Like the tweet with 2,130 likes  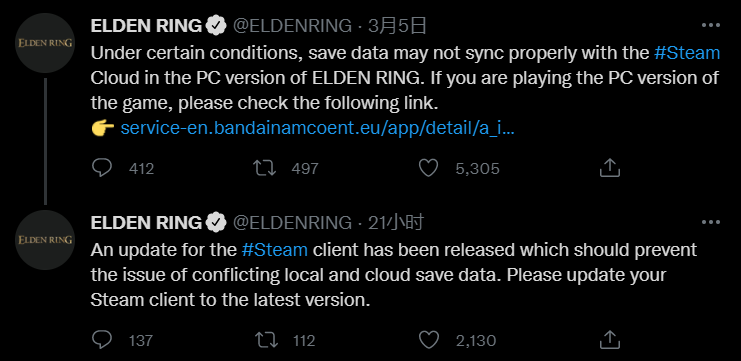tap(429, 340)
